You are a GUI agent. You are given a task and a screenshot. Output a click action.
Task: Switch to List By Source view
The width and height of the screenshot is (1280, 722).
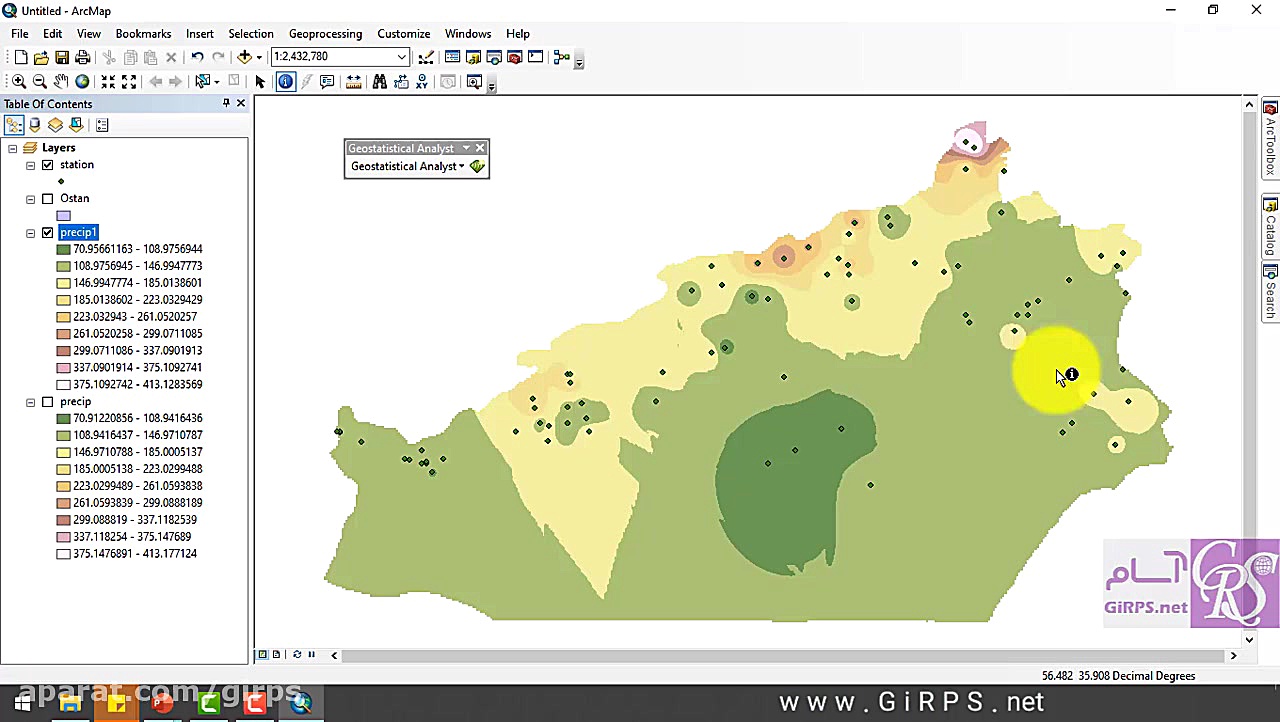point(35,125)
